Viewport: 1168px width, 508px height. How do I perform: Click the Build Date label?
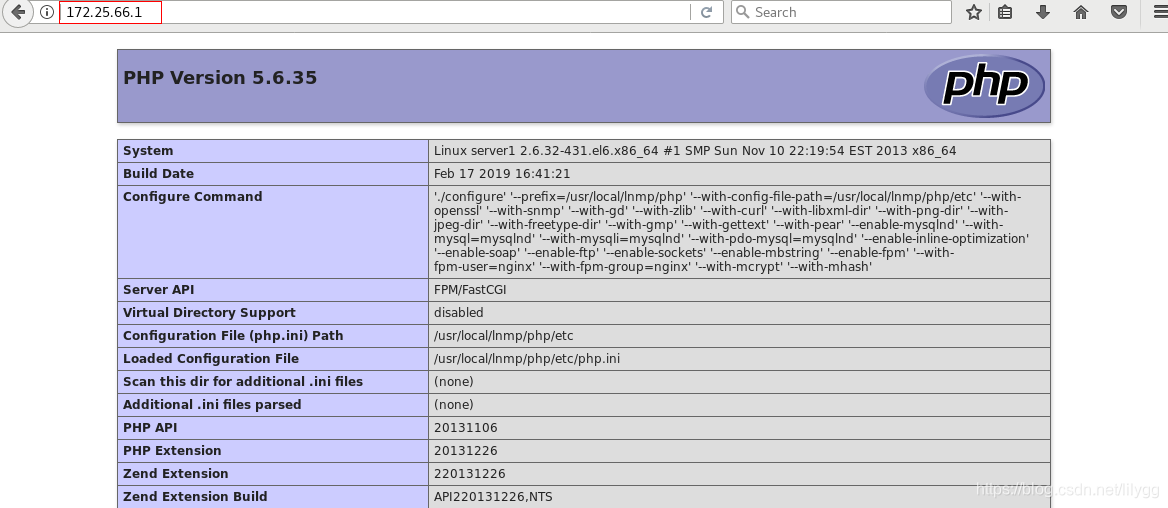click(x=158, y=174)
